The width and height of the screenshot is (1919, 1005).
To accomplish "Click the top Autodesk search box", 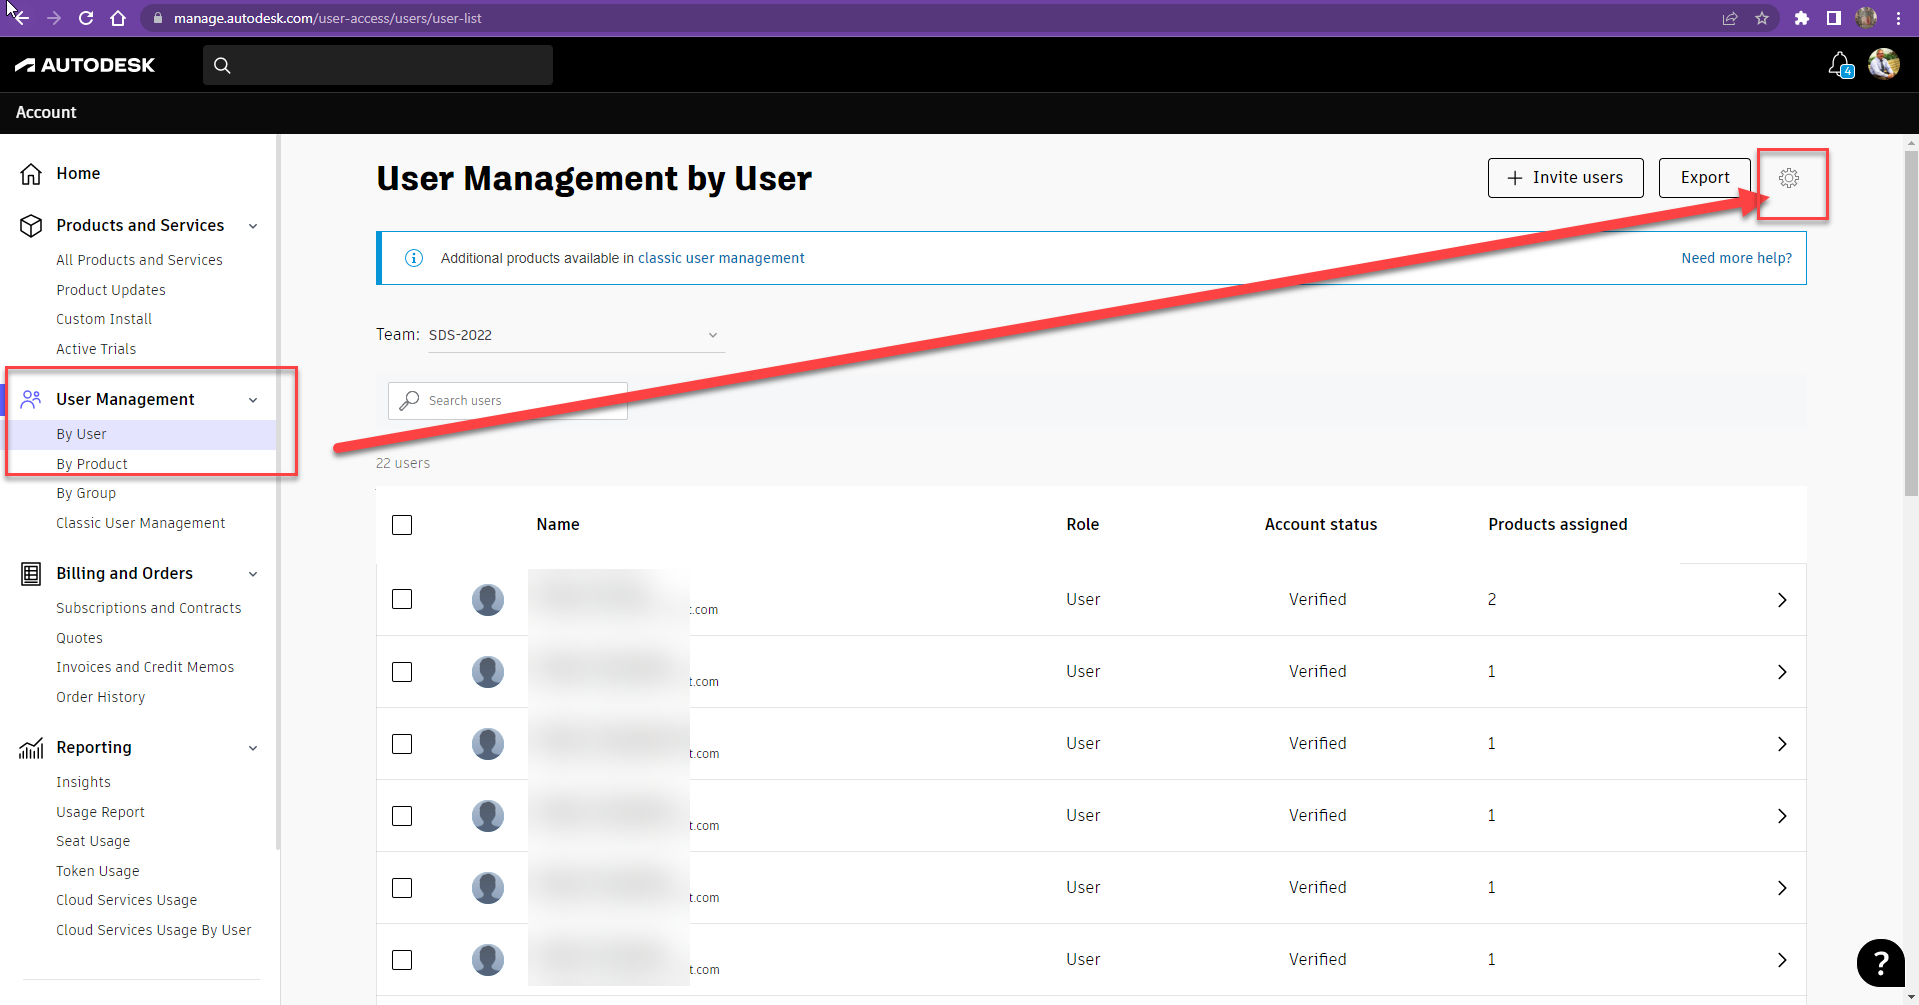I will pos(378,65).
